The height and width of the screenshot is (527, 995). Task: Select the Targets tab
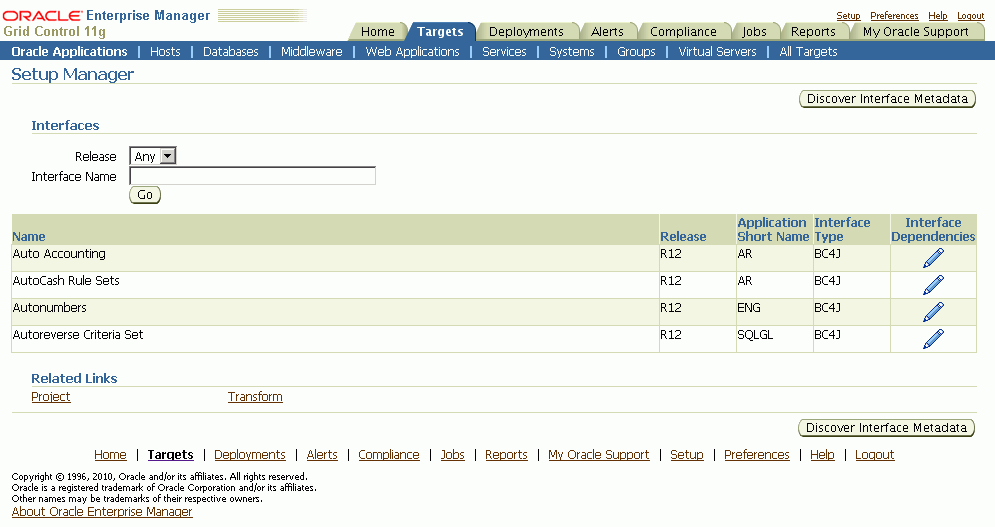tap(440, 32)
